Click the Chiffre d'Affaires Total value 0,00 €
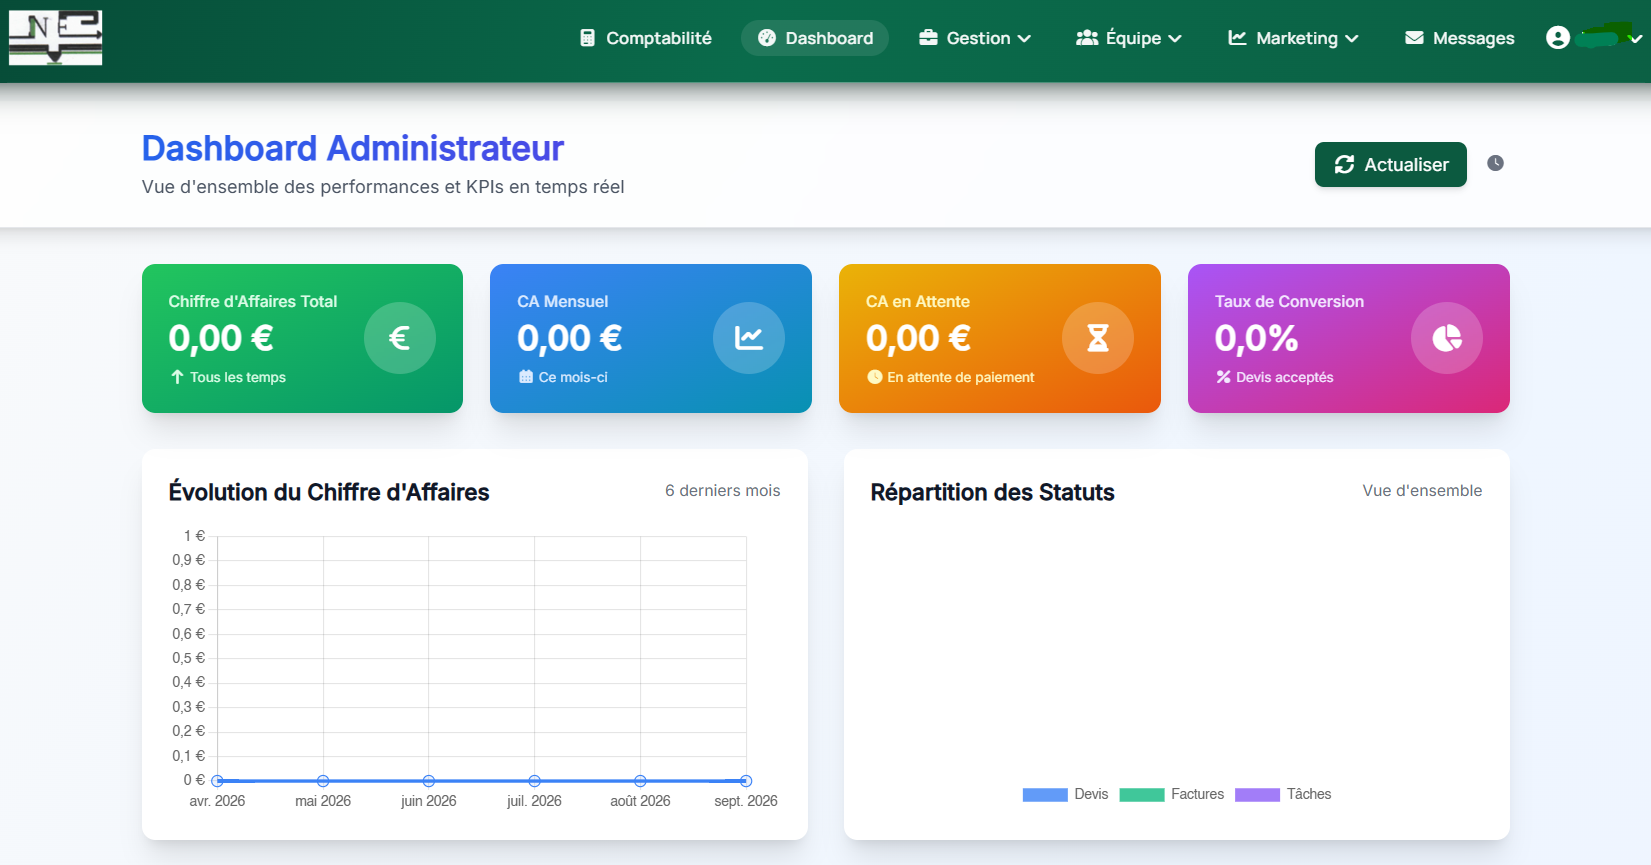 [x=221, y=338]
